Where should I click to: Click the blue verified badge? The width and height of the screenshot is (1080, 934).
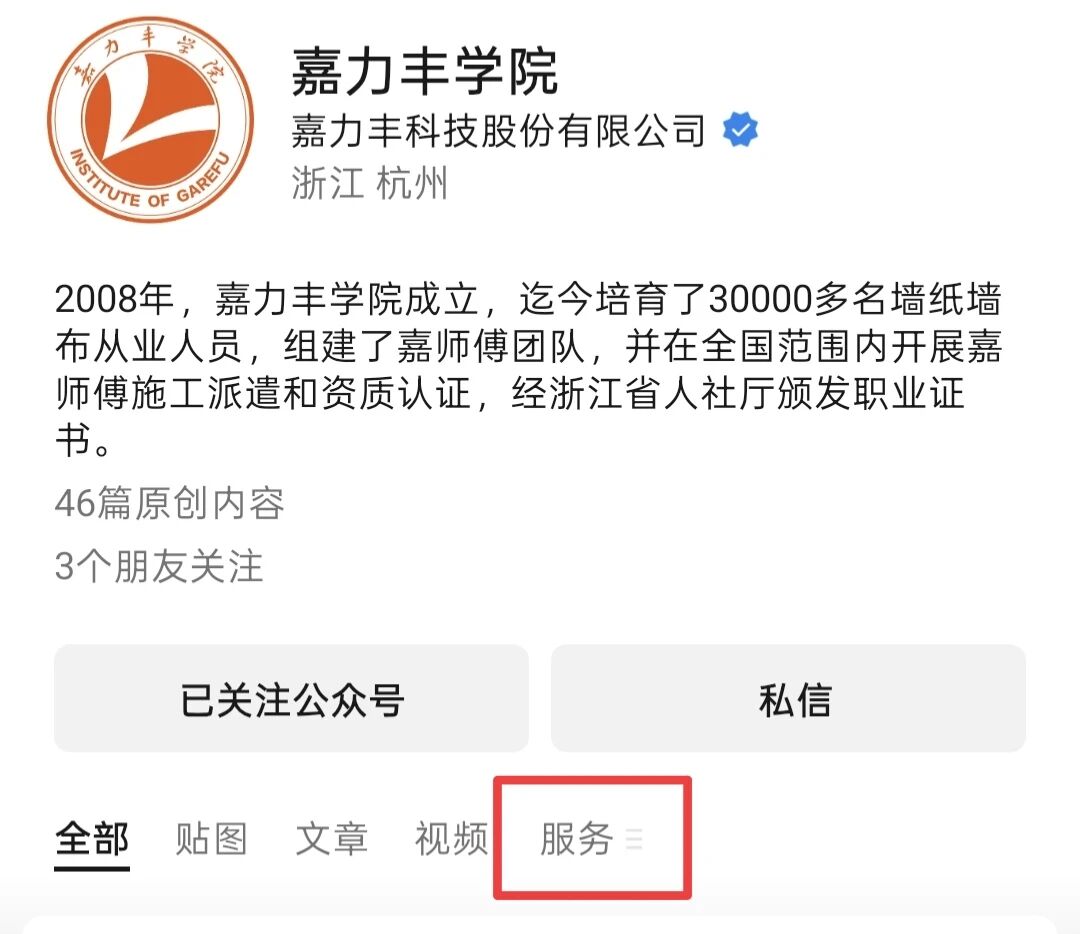pos(740,129)
